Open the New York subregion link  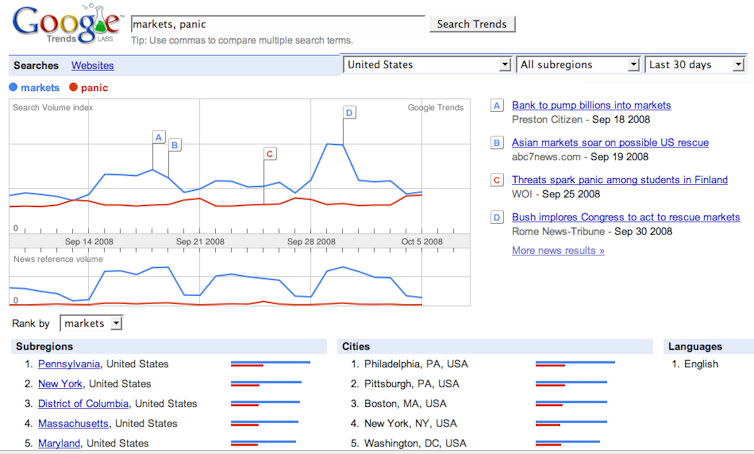point(60,384)
